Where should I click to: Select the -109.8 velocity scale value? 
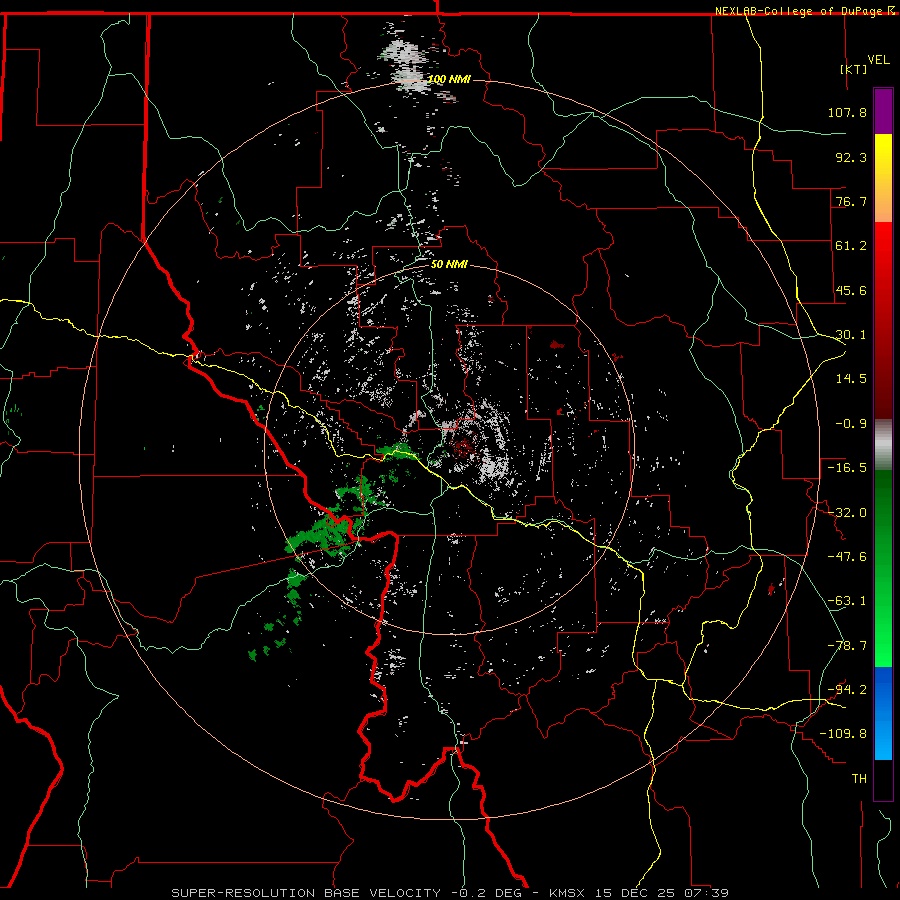[x=843, y=734]
